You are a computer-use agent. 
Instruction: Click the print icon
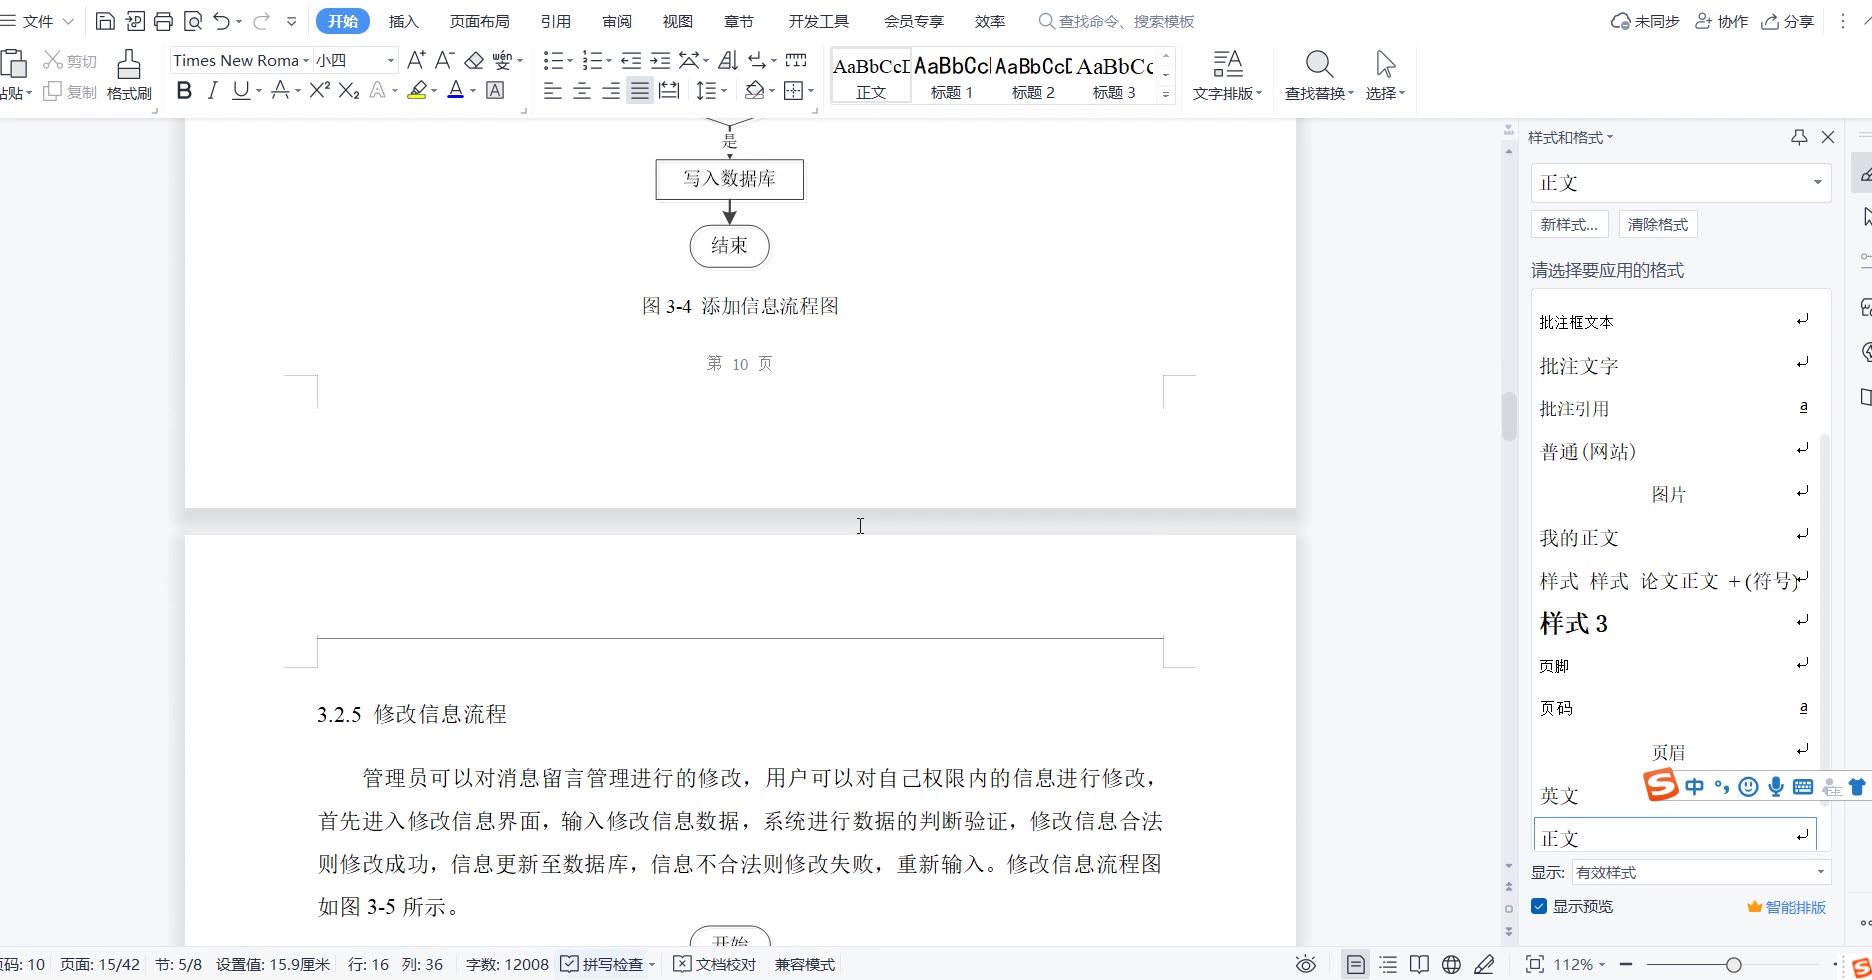point(163,21)
